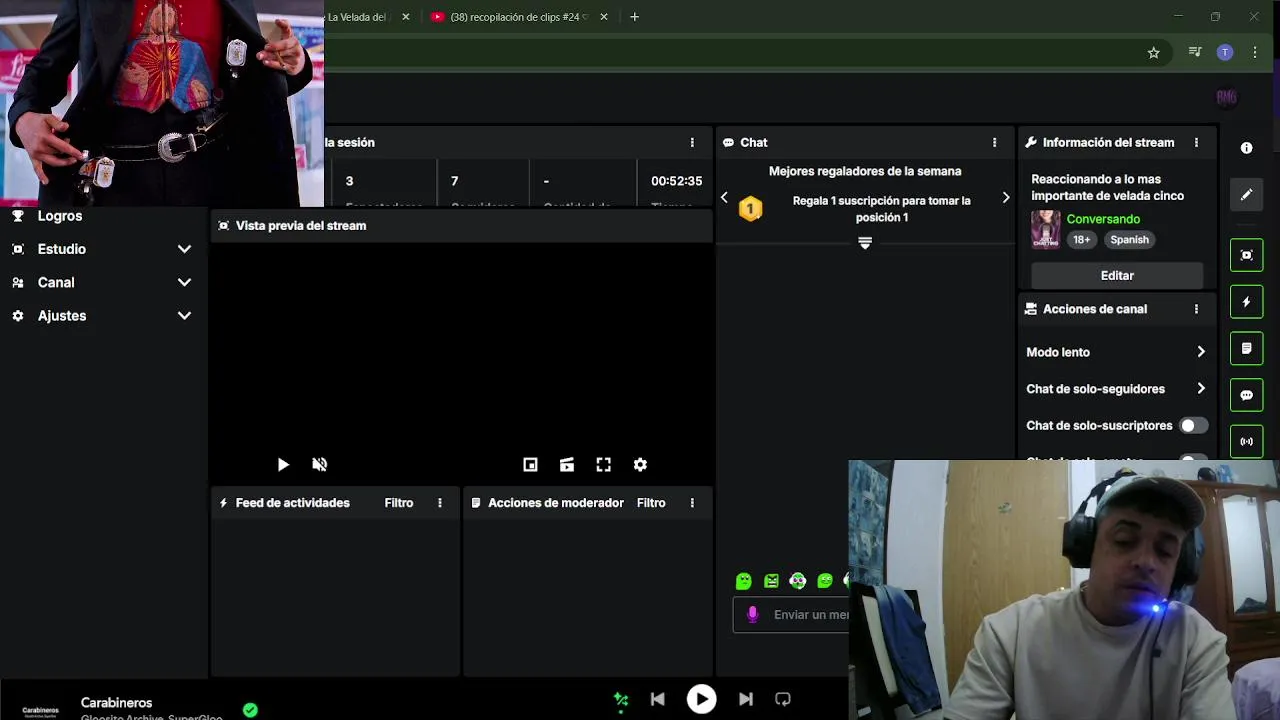Go to previous top gifters slide
The image size is (1280, 720).
(724, 198)
